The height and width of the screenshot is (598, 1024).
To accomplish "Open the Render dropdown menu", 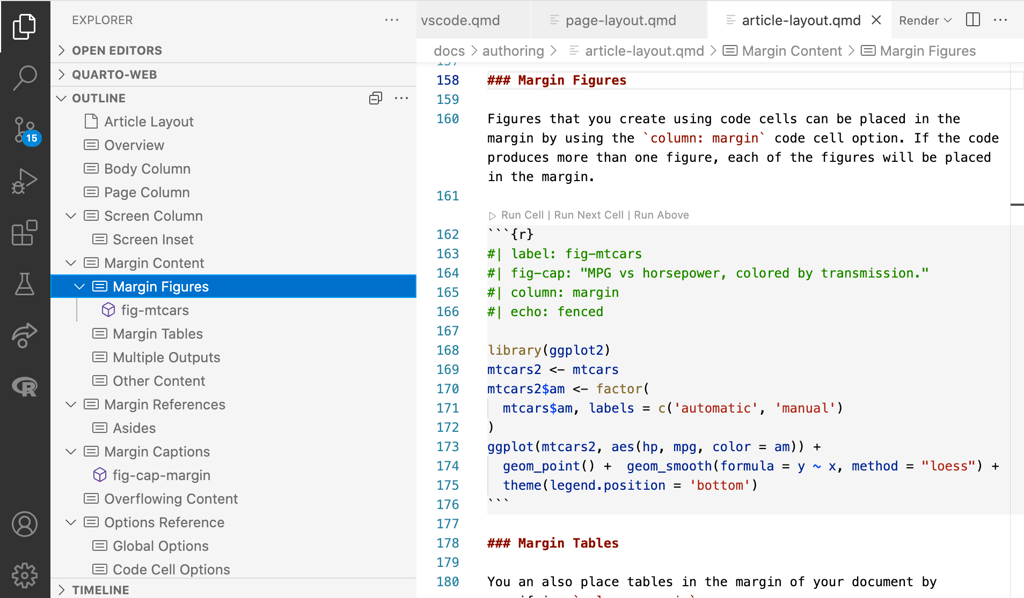I will [x=946, y=20].
